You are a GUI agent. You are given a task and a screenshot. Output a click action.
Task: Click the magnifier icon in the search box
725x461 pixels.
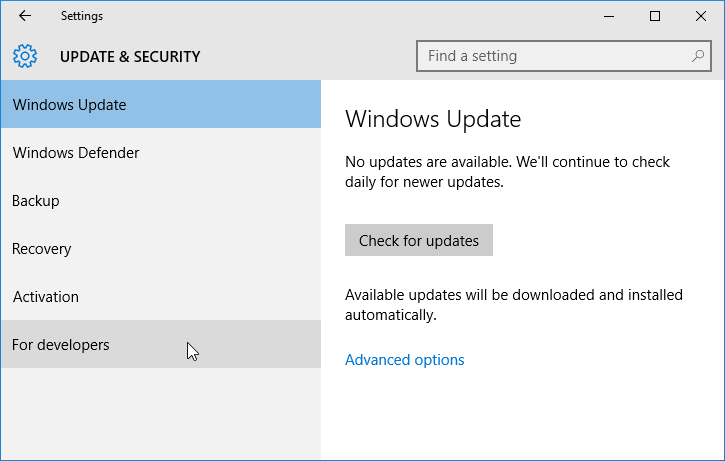697,56
